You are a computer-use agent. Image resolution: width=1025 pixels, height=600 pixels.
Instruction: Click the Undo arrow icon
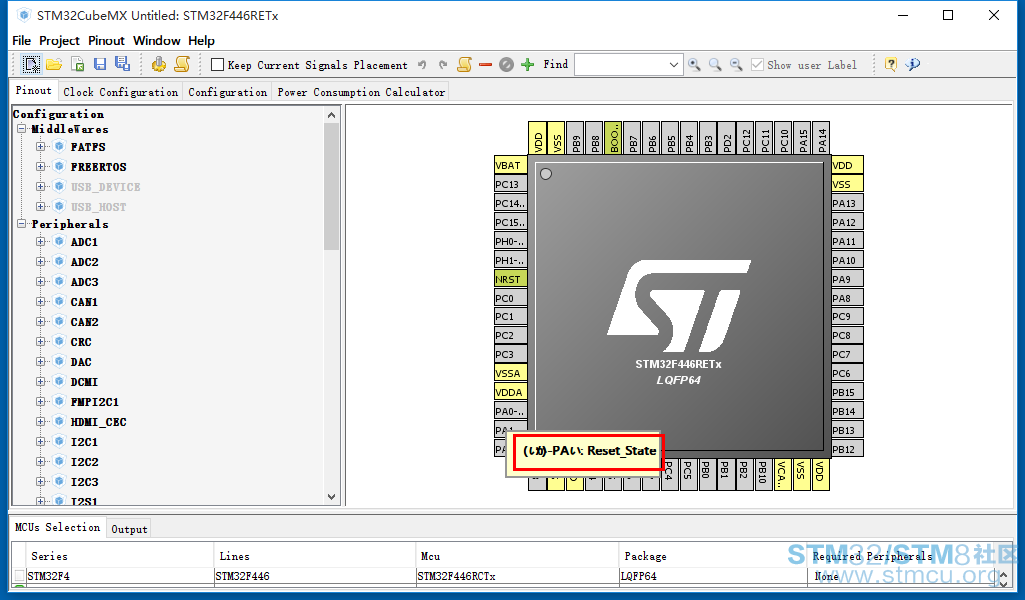[x=422, y=65]
